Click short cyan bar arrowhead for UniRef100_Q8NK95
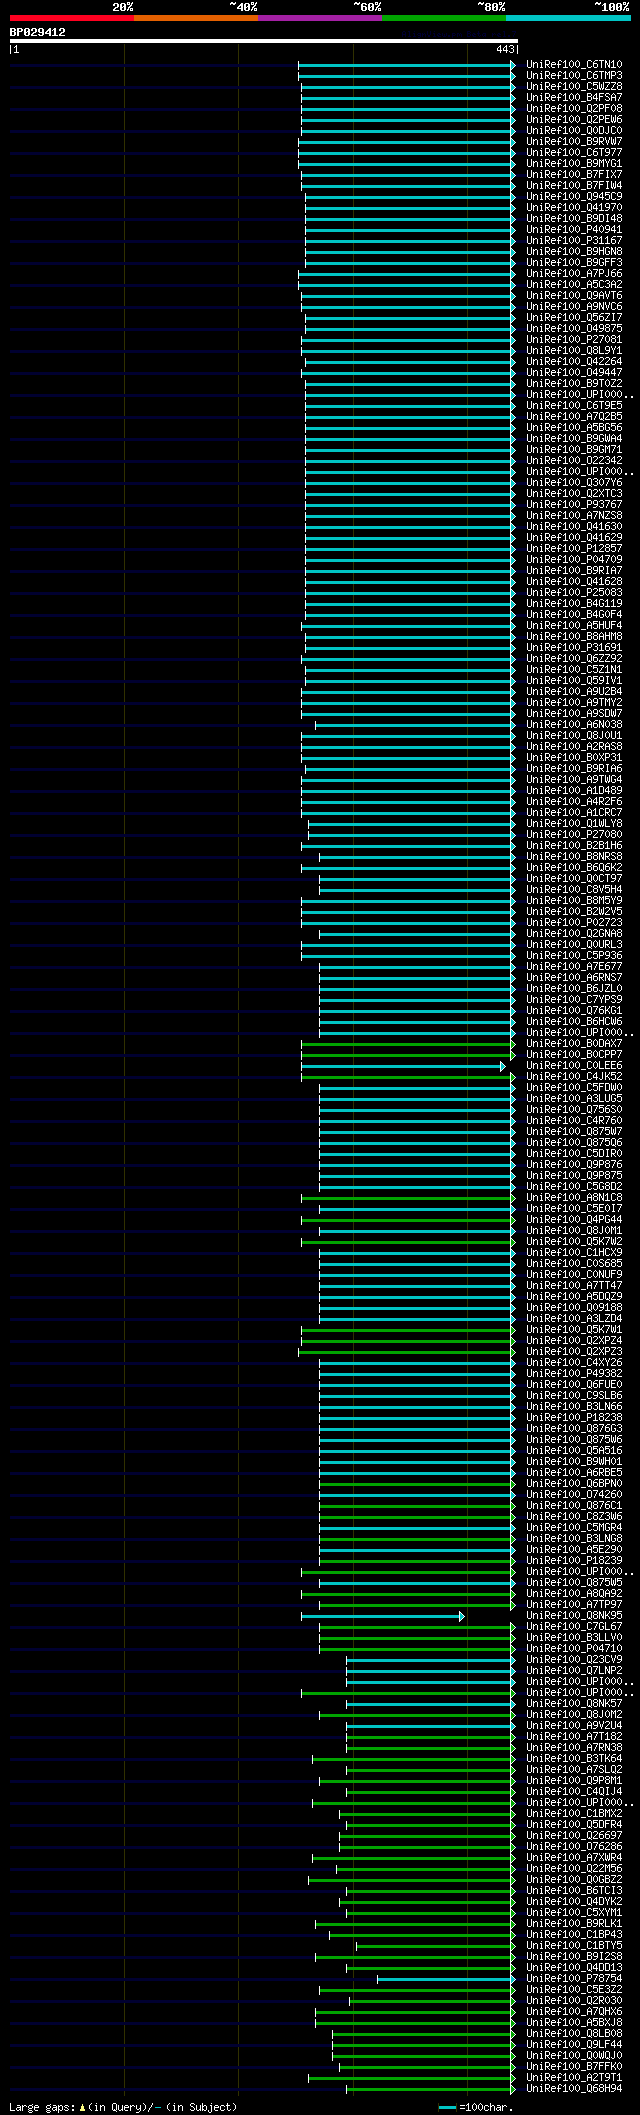640x2115 pixels. click(462, 1617)
